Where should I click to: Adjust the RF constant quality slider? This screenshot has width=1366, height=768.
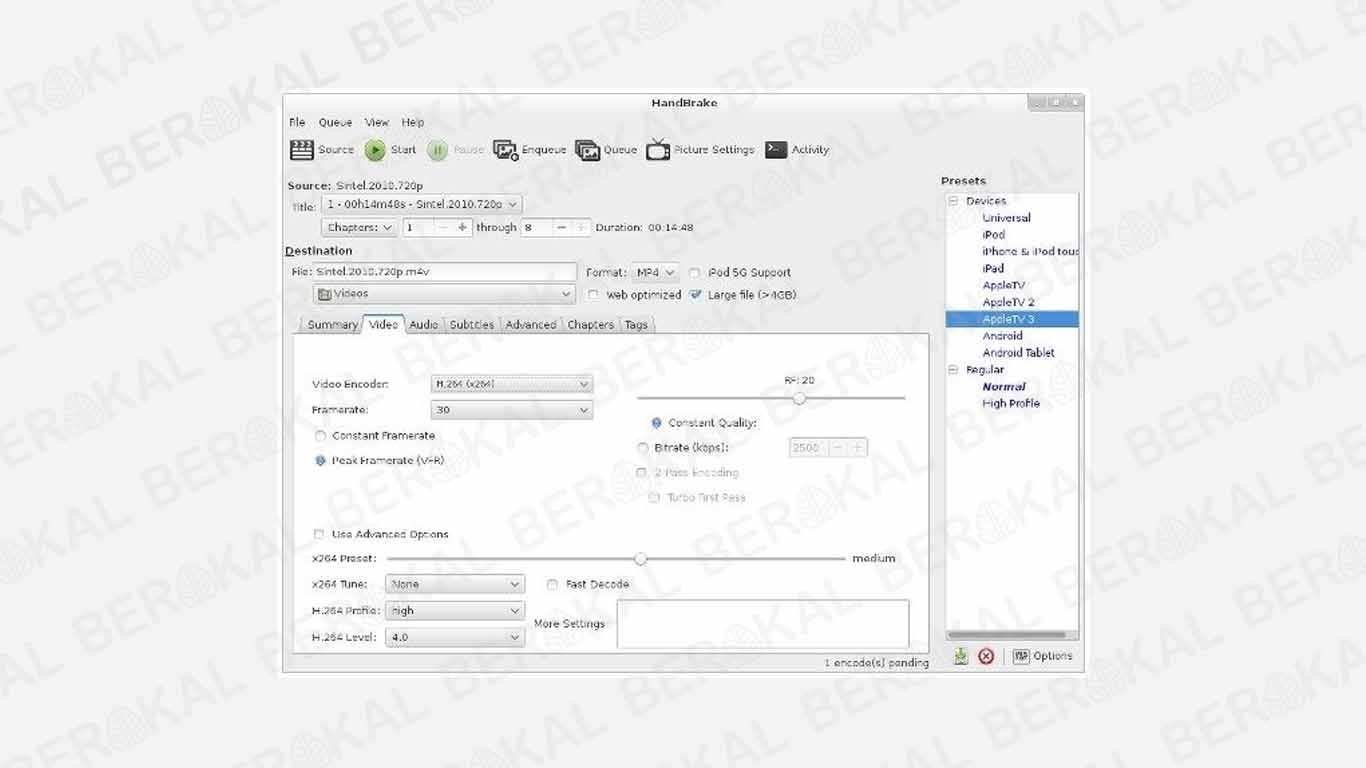[799, 398]
